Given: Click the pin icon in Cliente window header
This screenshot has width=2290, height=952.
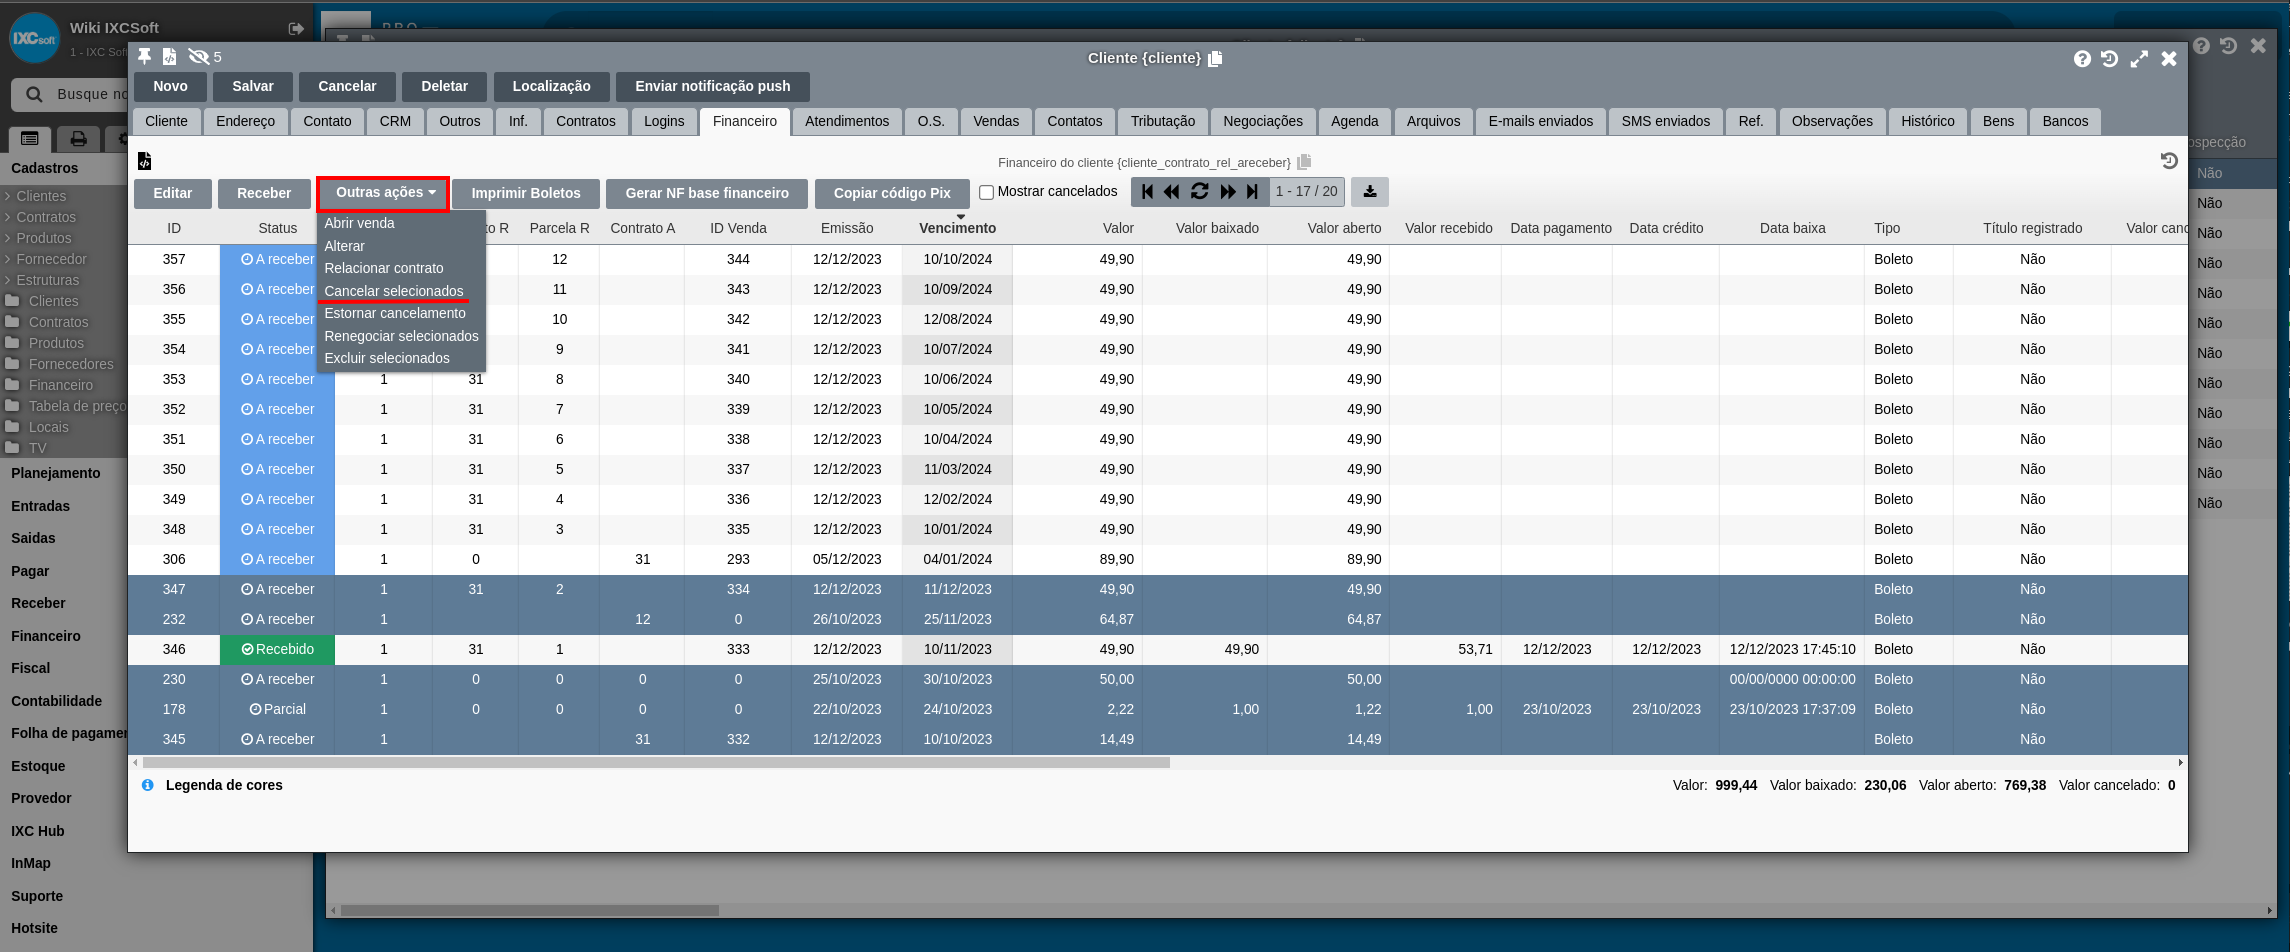Looking at the screenshot, I should pos(144,57).
